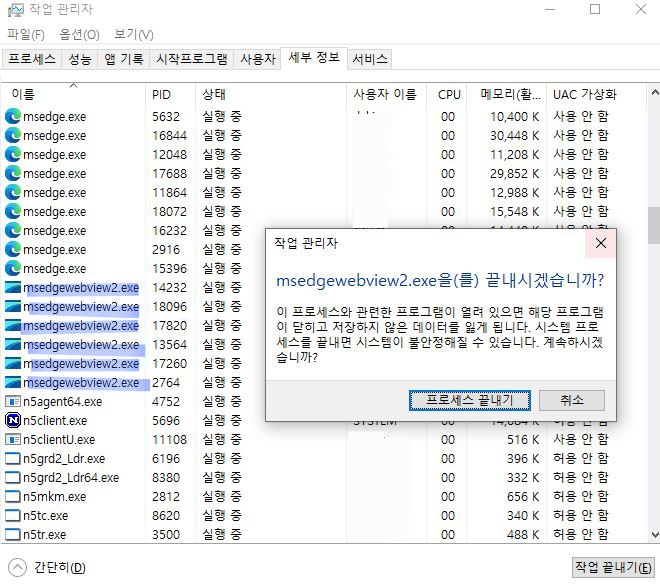Image resolution: width=660 pixels, height=588 pixels.
Task: Collapse view with 간단히(D) arrow button
Action: (x=17, y=567)
